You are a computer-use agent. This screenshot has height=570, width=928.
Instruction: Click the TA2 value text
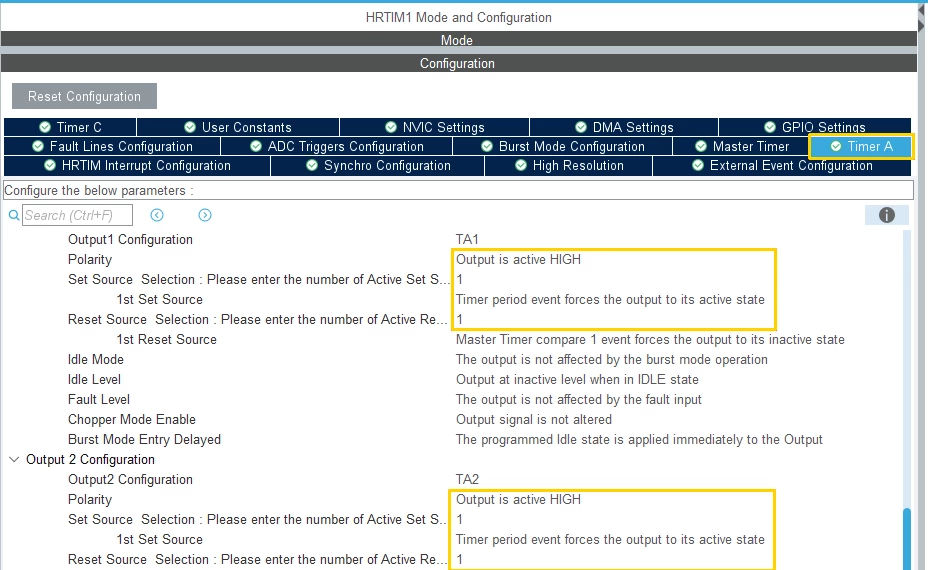coord(467,479)
